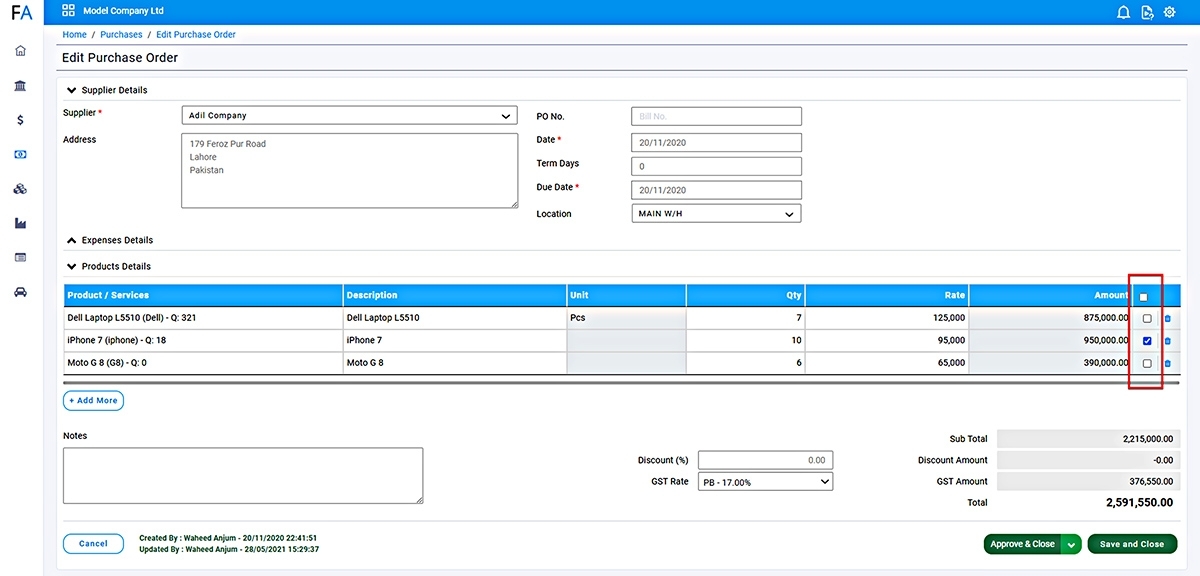
Task: Click the PO No. input field
Action: [x=716, y=117]
